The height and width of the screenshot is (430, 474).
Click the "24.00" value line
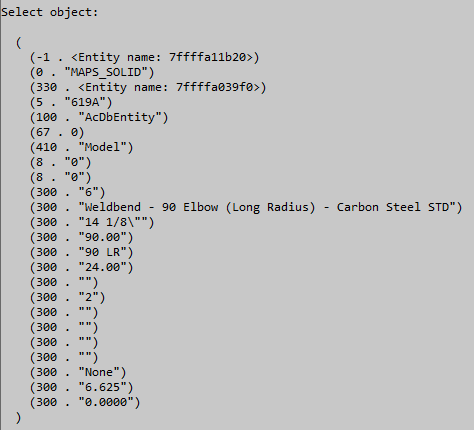[x=82, y=267]
